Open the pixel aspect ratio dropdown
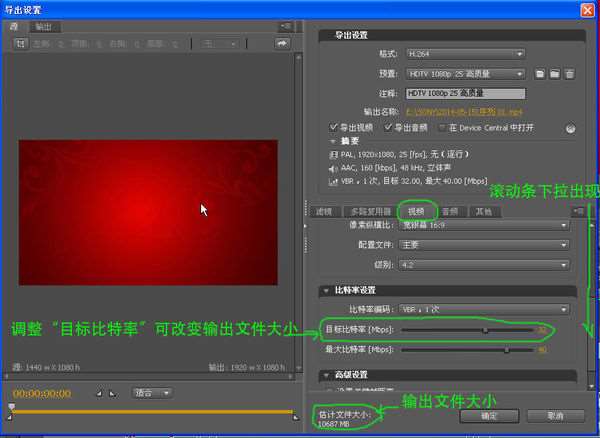Screen dimensions: 600x438 click(x=484, y=225)
